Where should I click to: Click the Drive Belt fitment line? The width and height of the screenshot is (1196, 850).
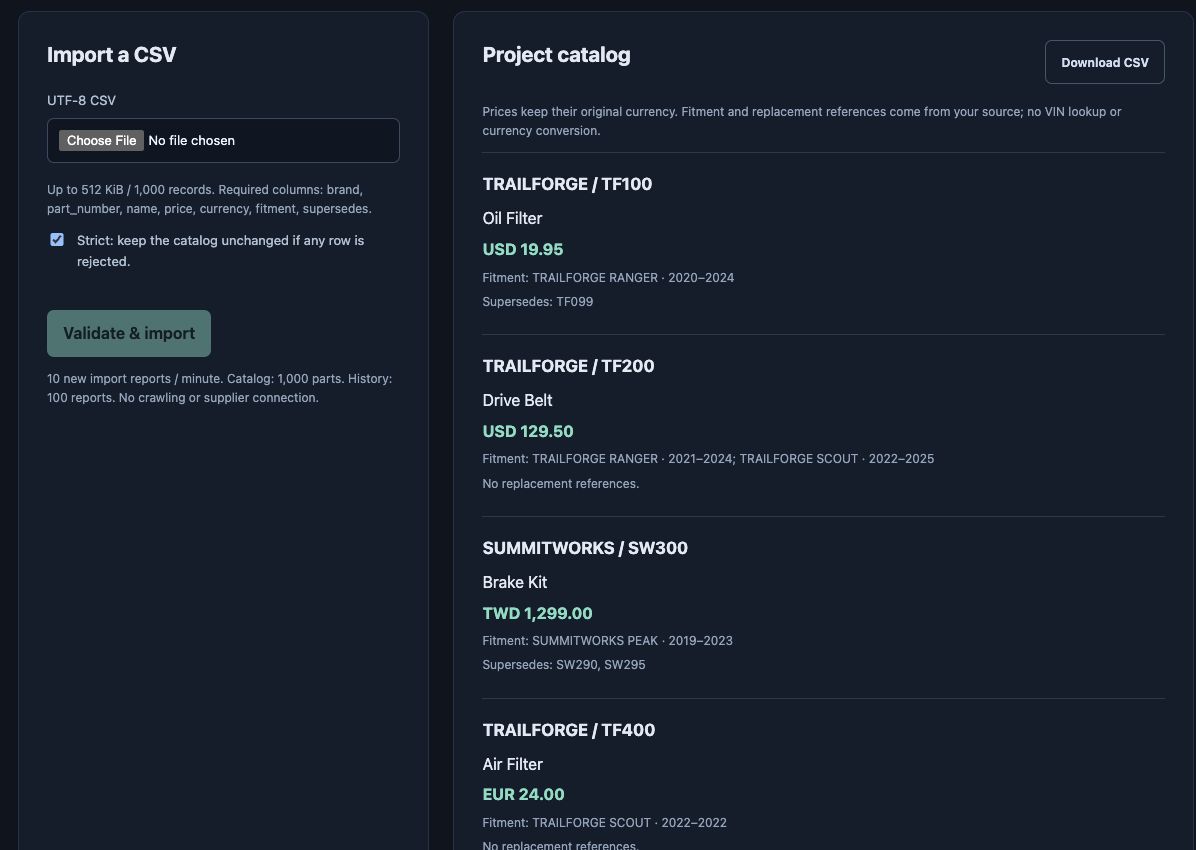[709, 459]
